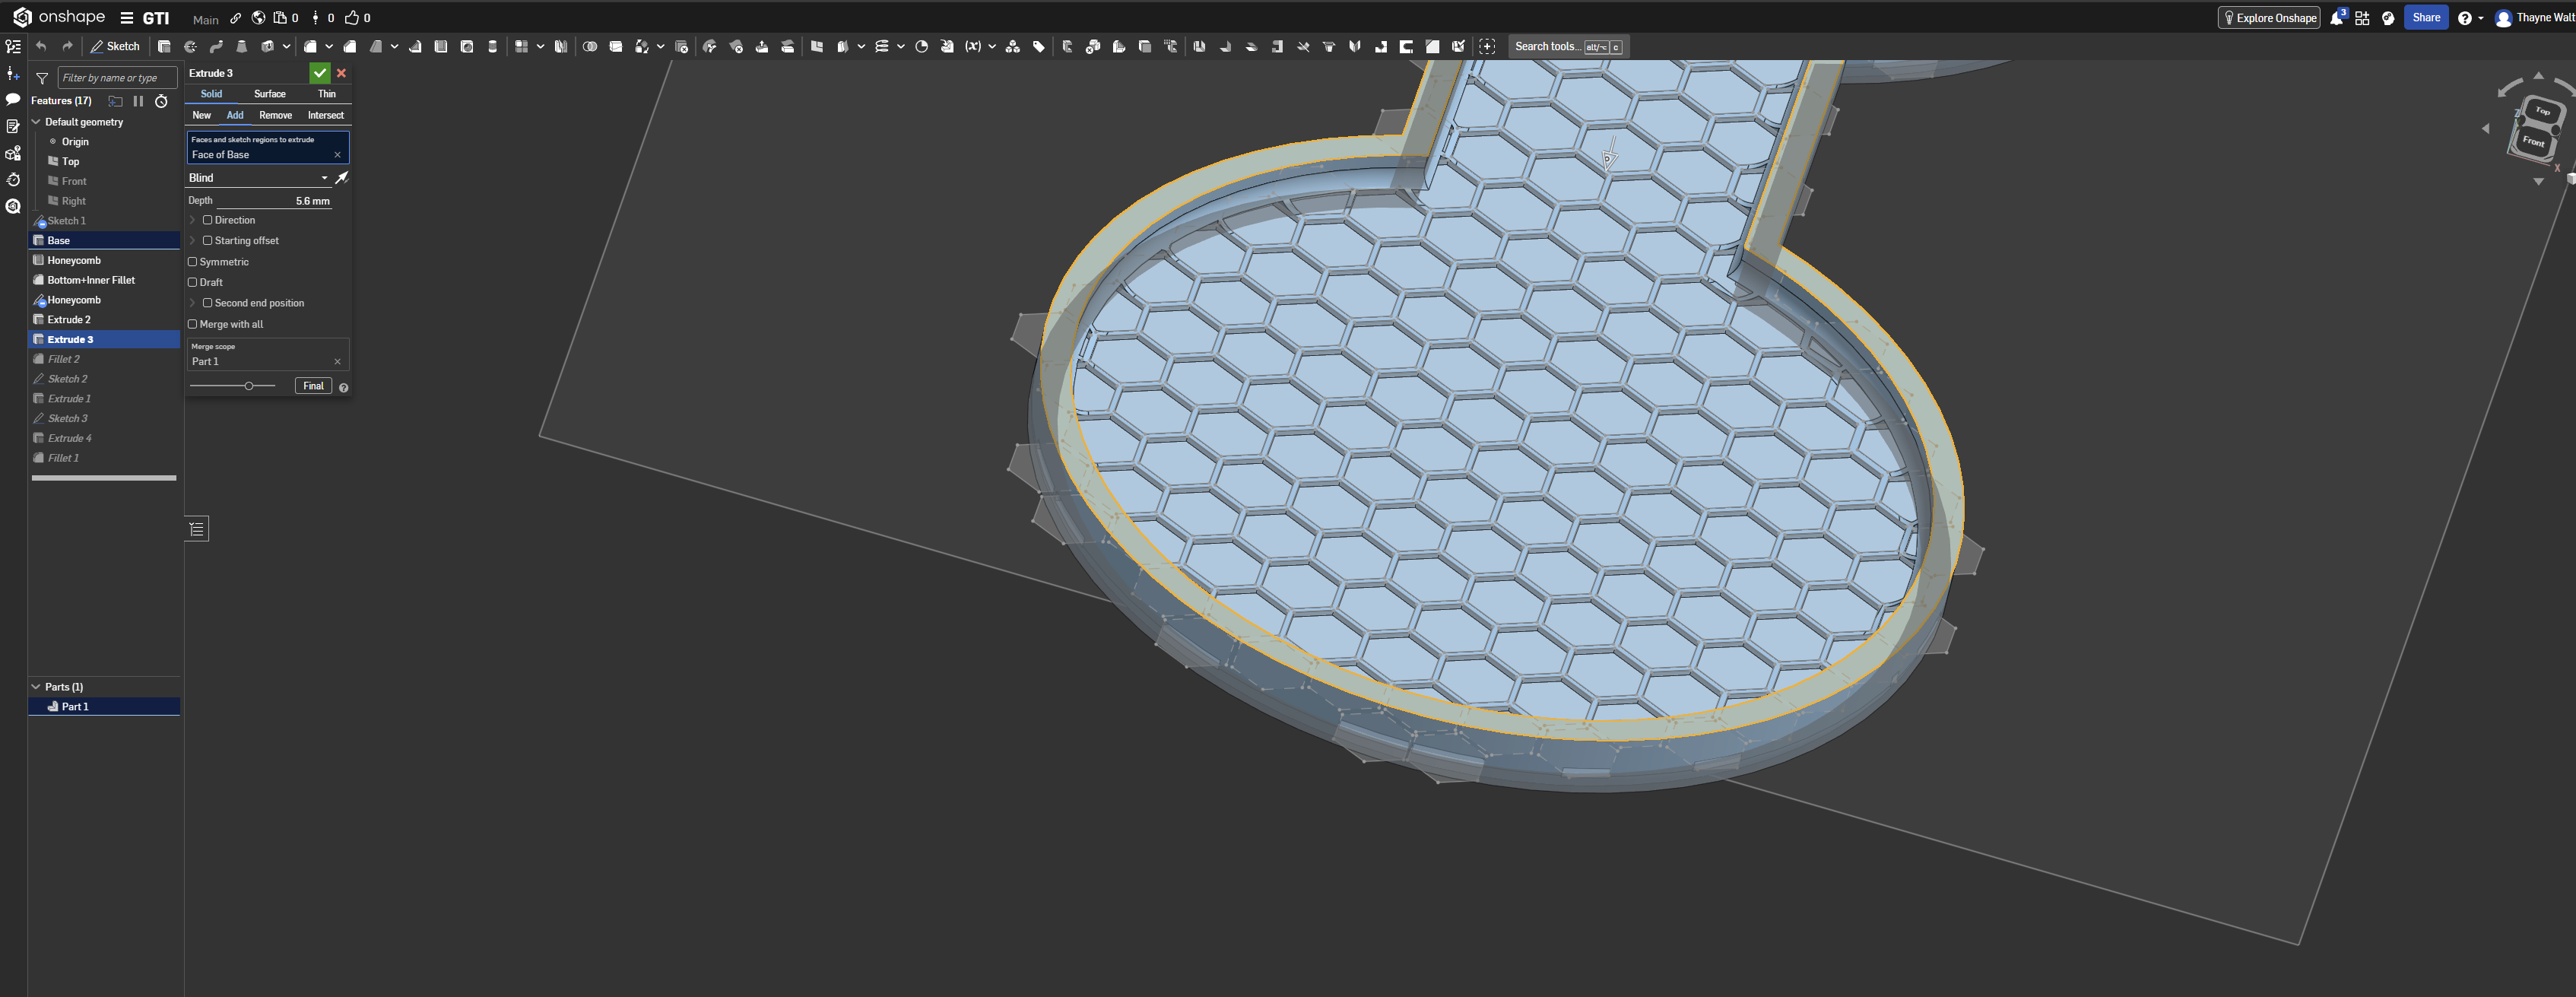Switch to the Surface tab
The image size is (2576, 997).
(269, 94)
